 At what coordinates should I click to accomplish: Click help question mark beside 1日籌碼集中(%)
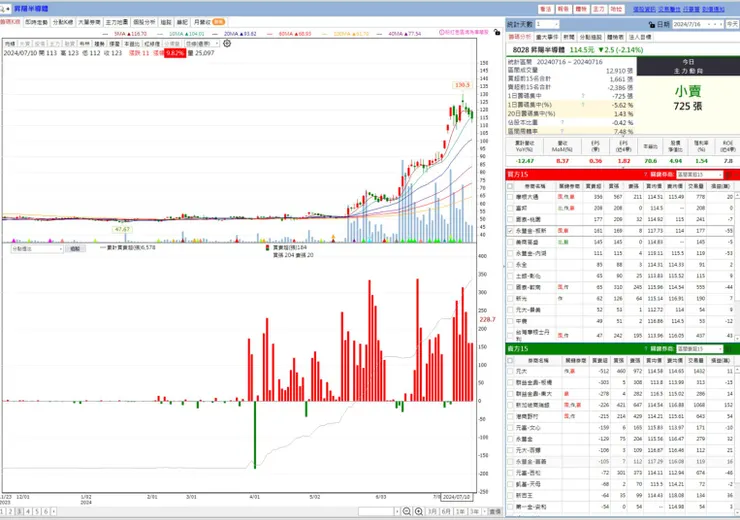tap(583, 105)
